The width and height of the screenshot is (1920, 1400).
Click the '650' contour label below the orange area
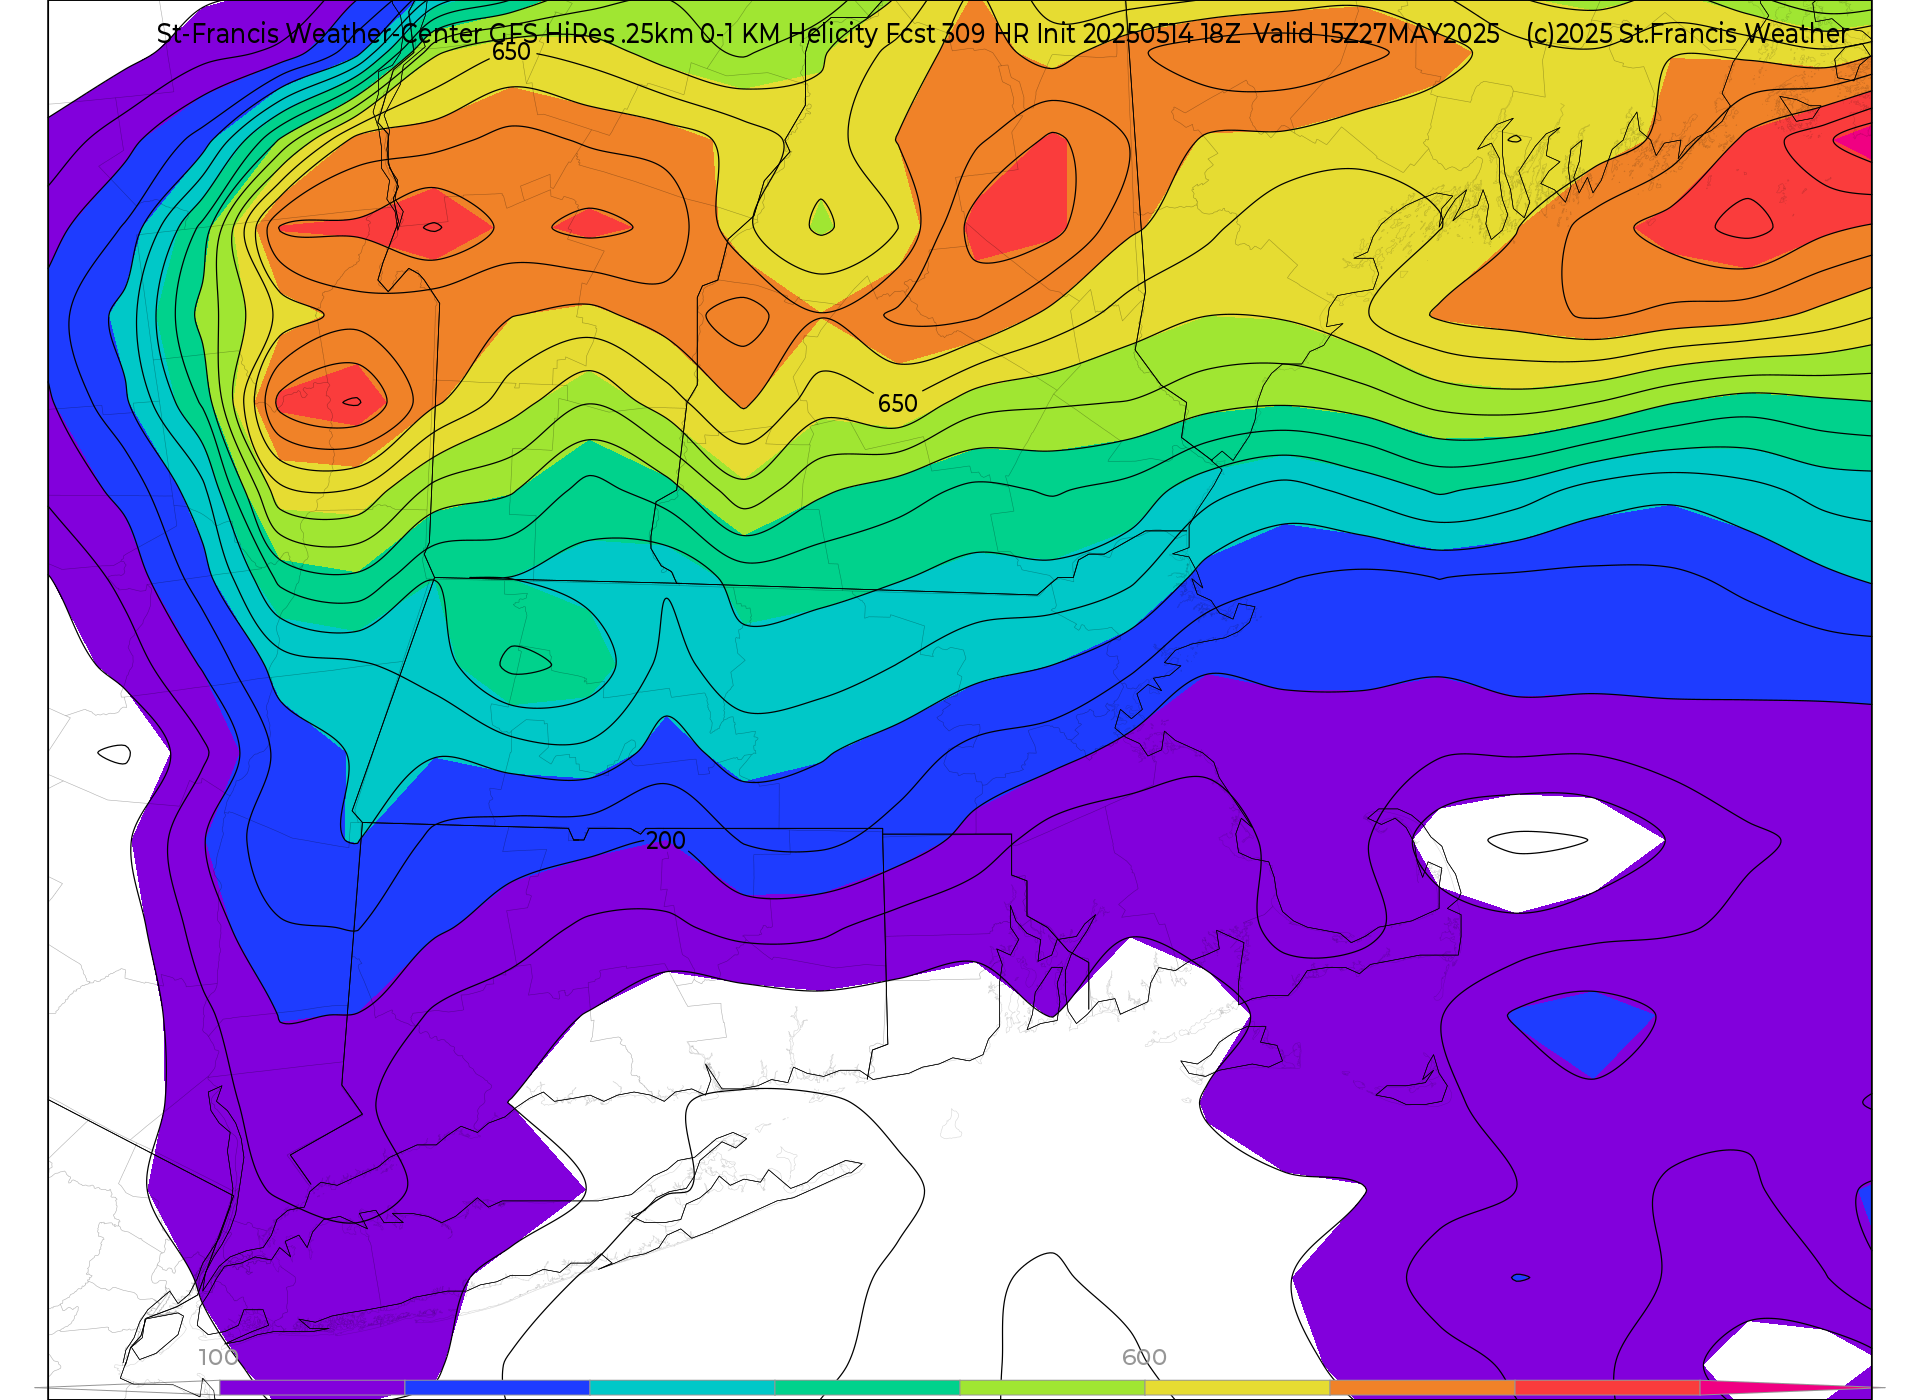click(x=897, y=404)
